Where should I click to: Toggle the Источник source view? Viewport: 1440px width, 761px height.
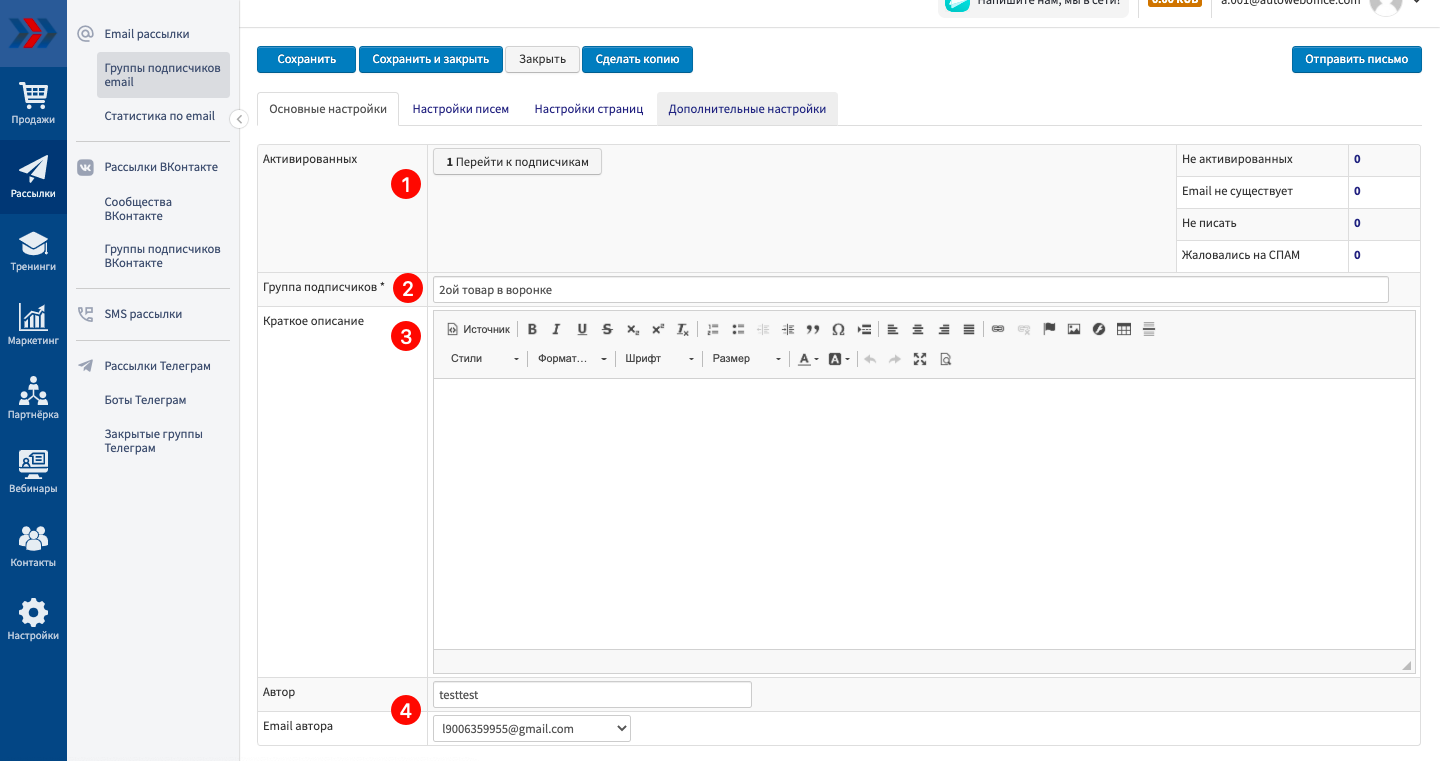(478, 329)
